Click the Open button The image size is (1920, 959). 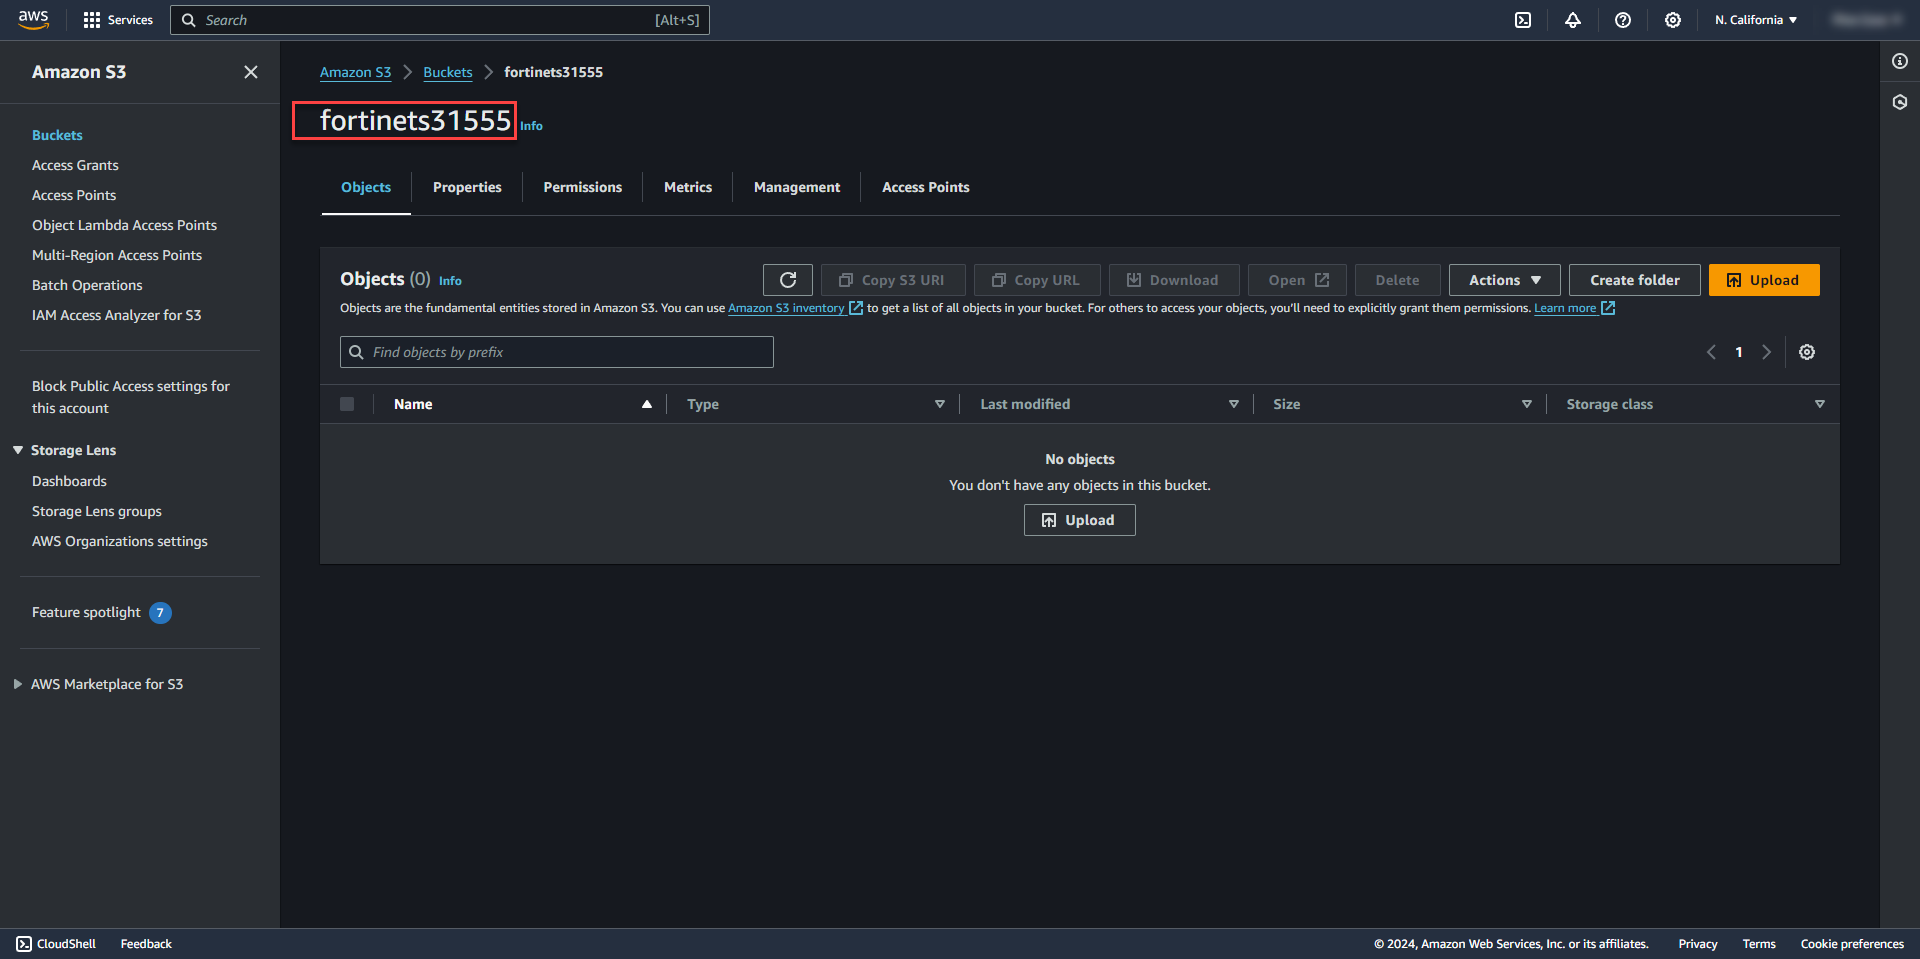[1297, 280]
